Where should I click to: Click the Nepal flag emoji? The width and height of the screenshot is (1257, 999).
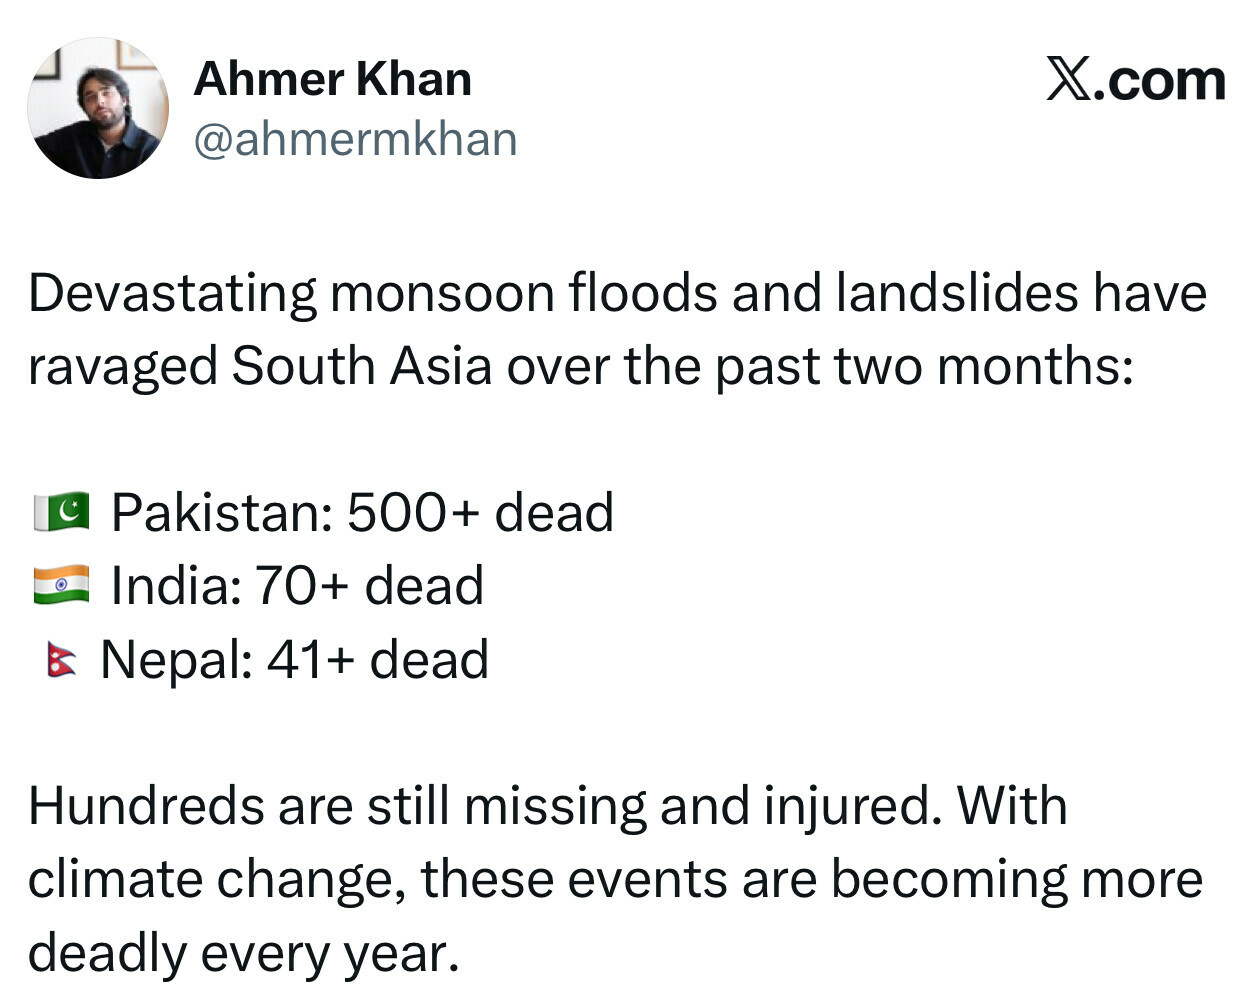pos(61,660)
